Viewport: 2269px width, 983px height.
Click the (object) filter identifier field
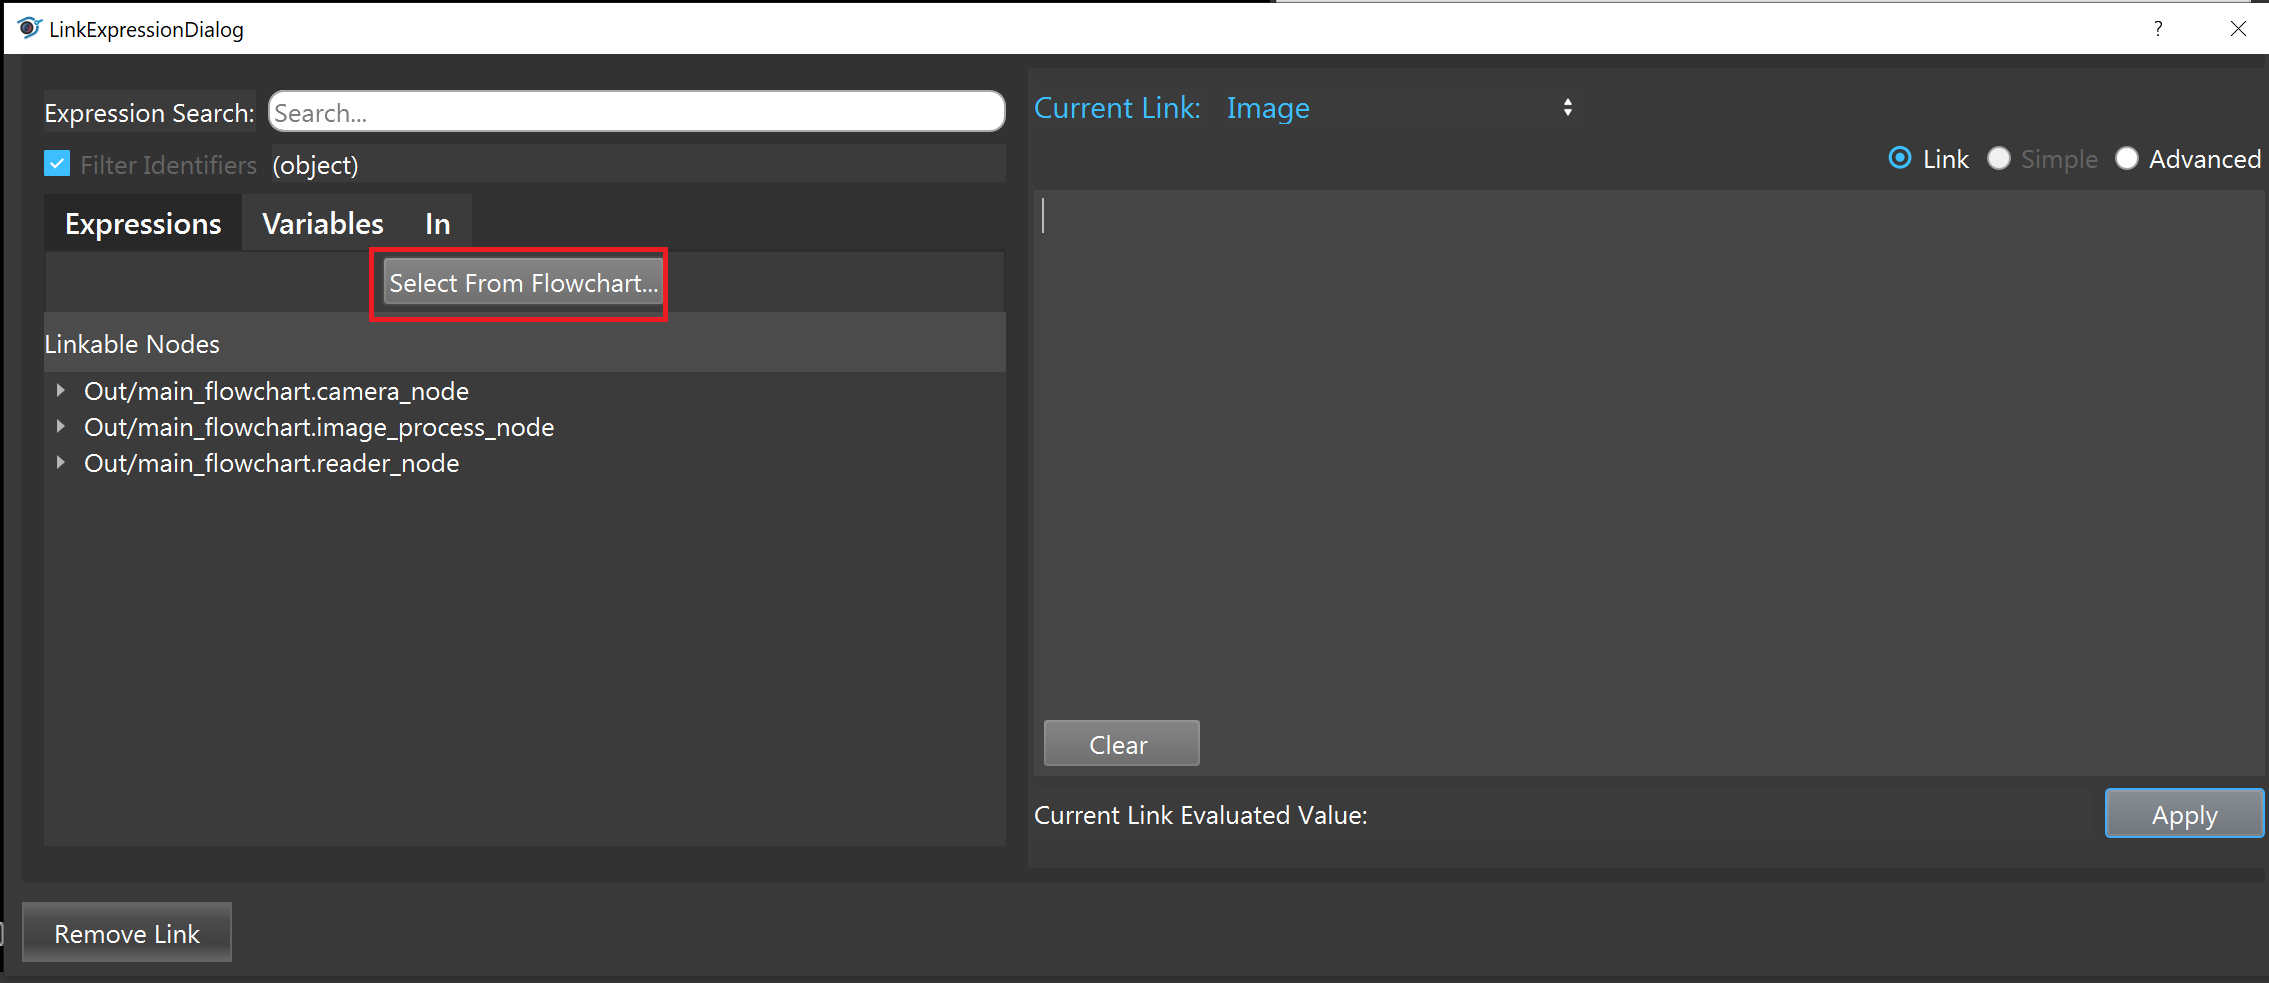click(637, 164)
